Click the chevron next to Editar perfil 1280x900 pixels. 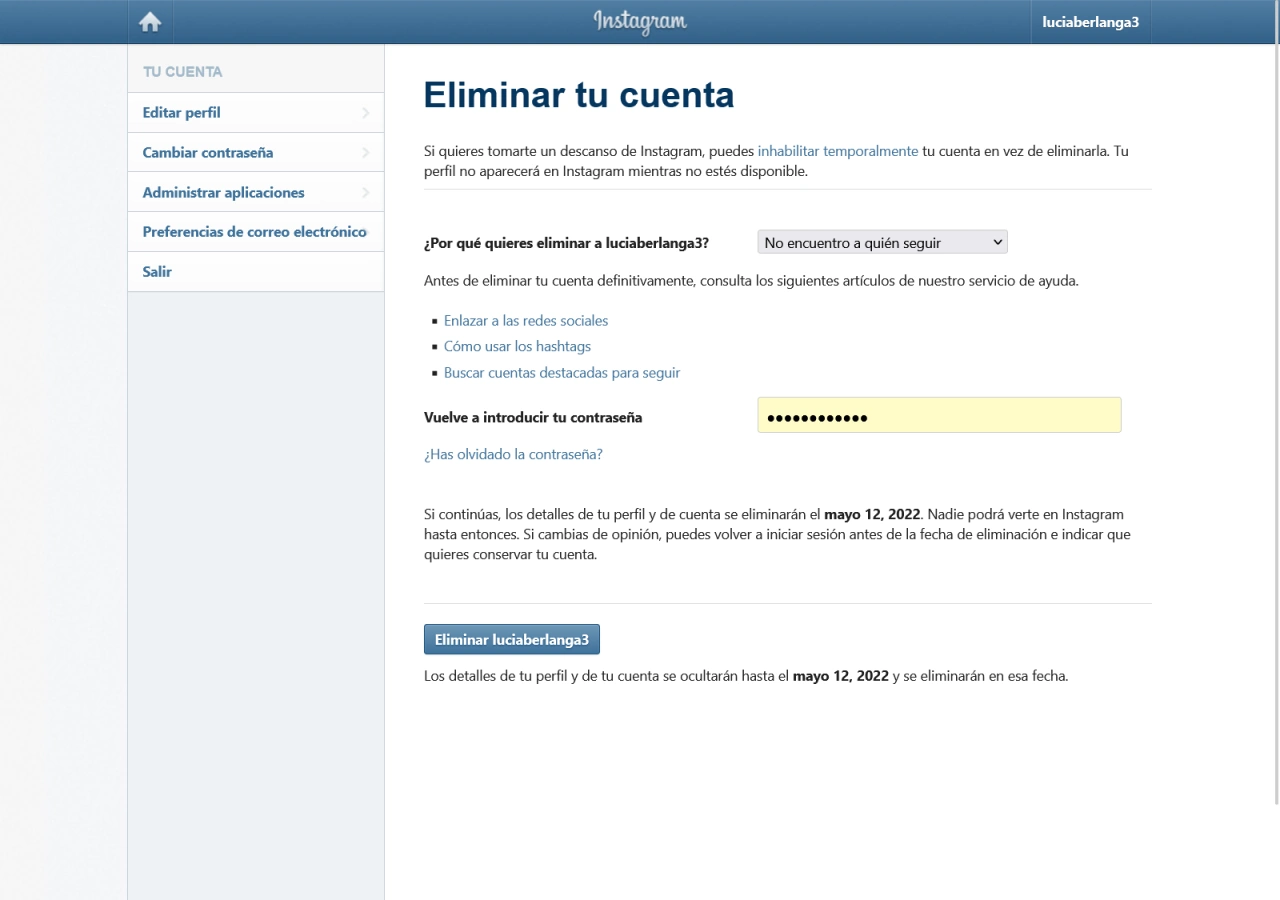click(366, 113)
